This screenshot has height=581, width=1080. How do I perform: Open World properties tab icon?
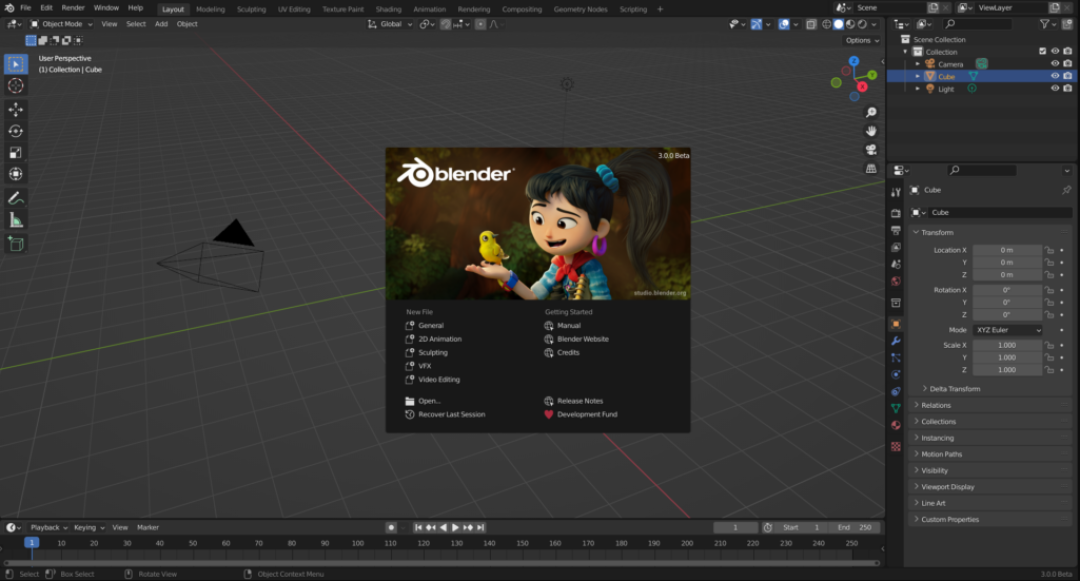895,281
